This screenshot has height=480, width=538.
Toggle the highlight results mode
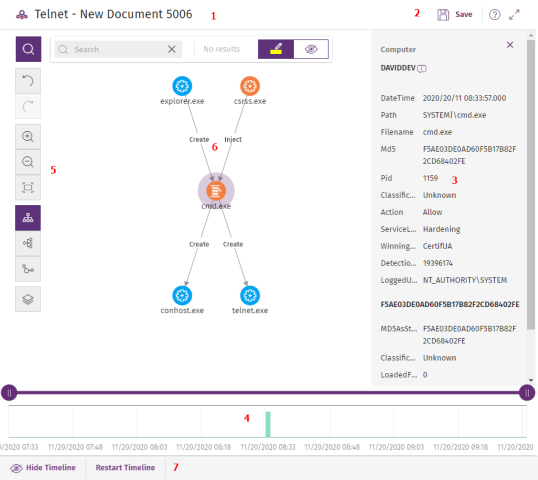[276, 49]
